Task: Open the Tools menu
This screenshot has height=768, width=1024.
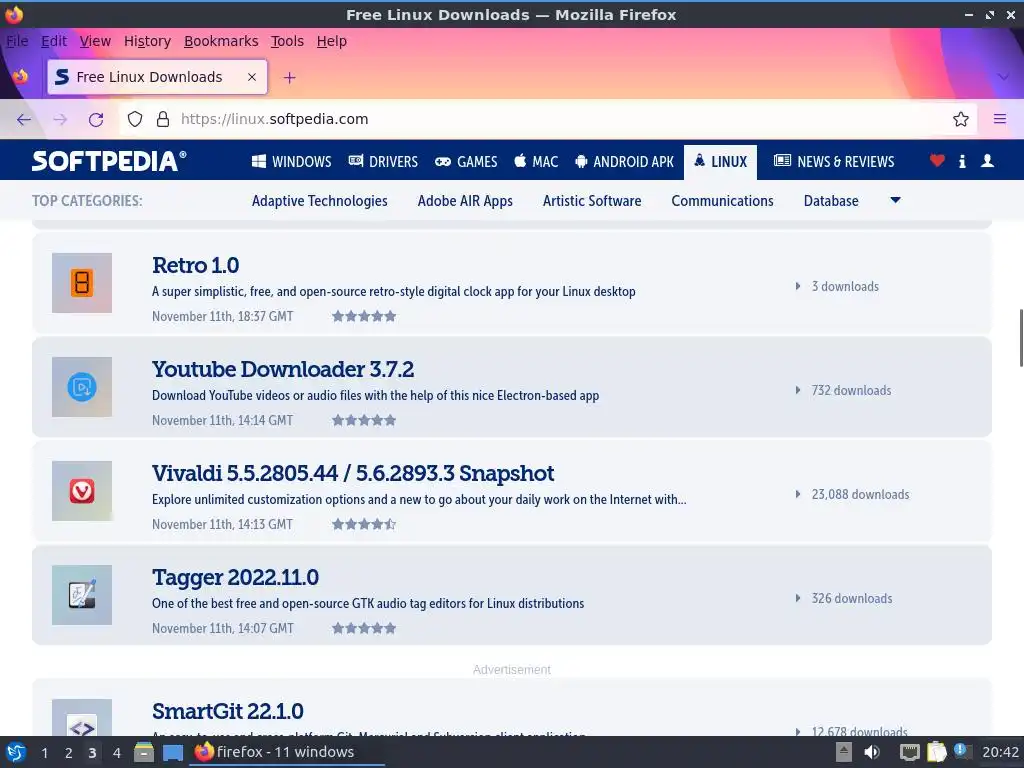Action: click(287, 41)
